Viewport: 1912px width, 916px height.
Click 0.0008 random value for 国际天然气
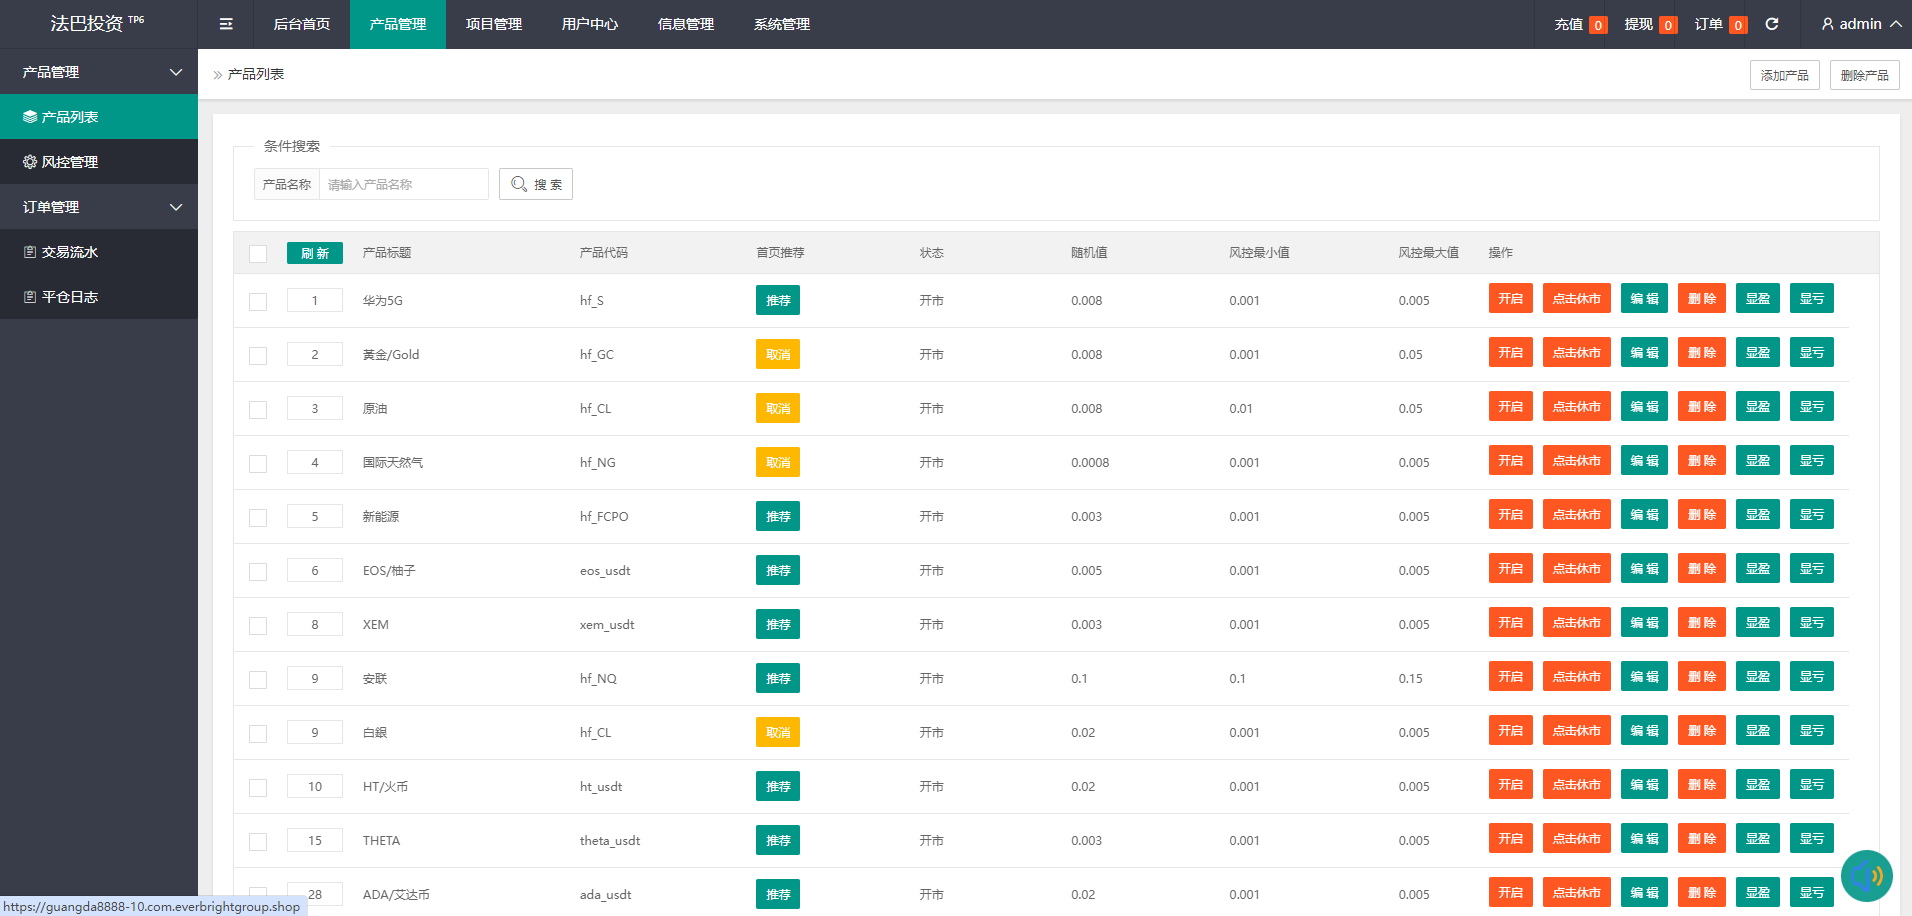(1090, 462)
